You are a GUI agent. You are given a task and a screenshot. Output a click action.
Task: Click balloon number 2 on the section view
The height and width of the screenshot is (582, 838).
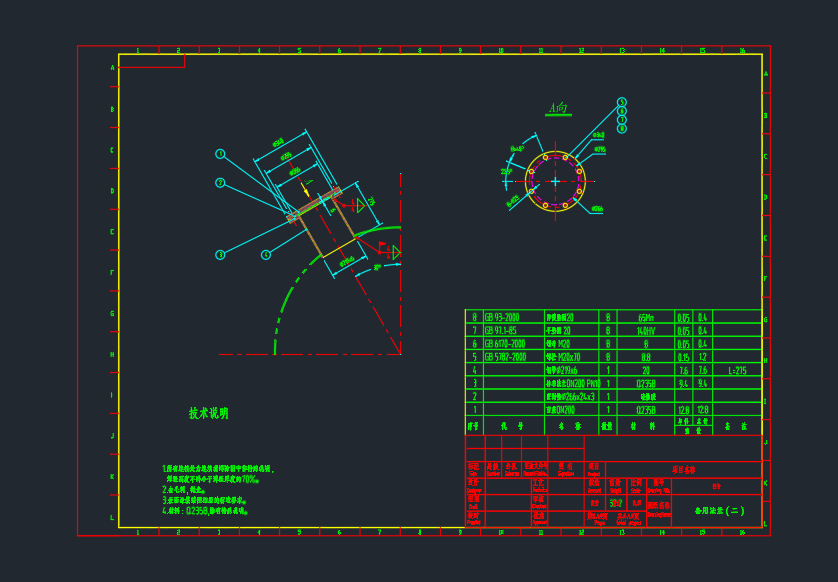[x=220, y=183]
